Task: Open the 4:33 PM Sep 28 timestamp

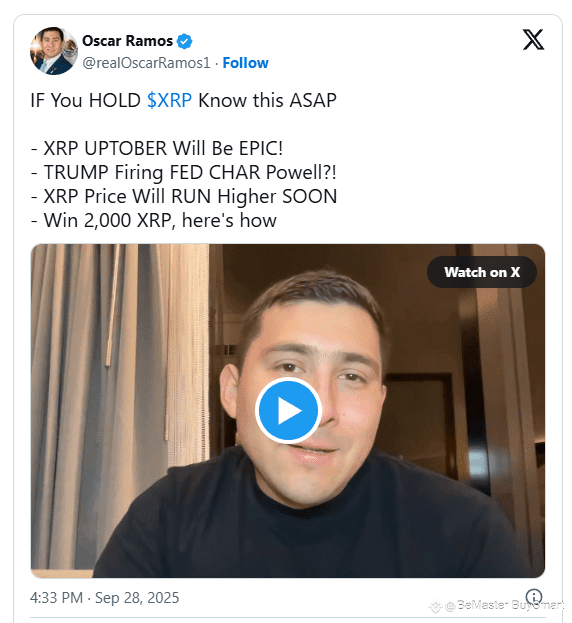Action: point(104,598)
